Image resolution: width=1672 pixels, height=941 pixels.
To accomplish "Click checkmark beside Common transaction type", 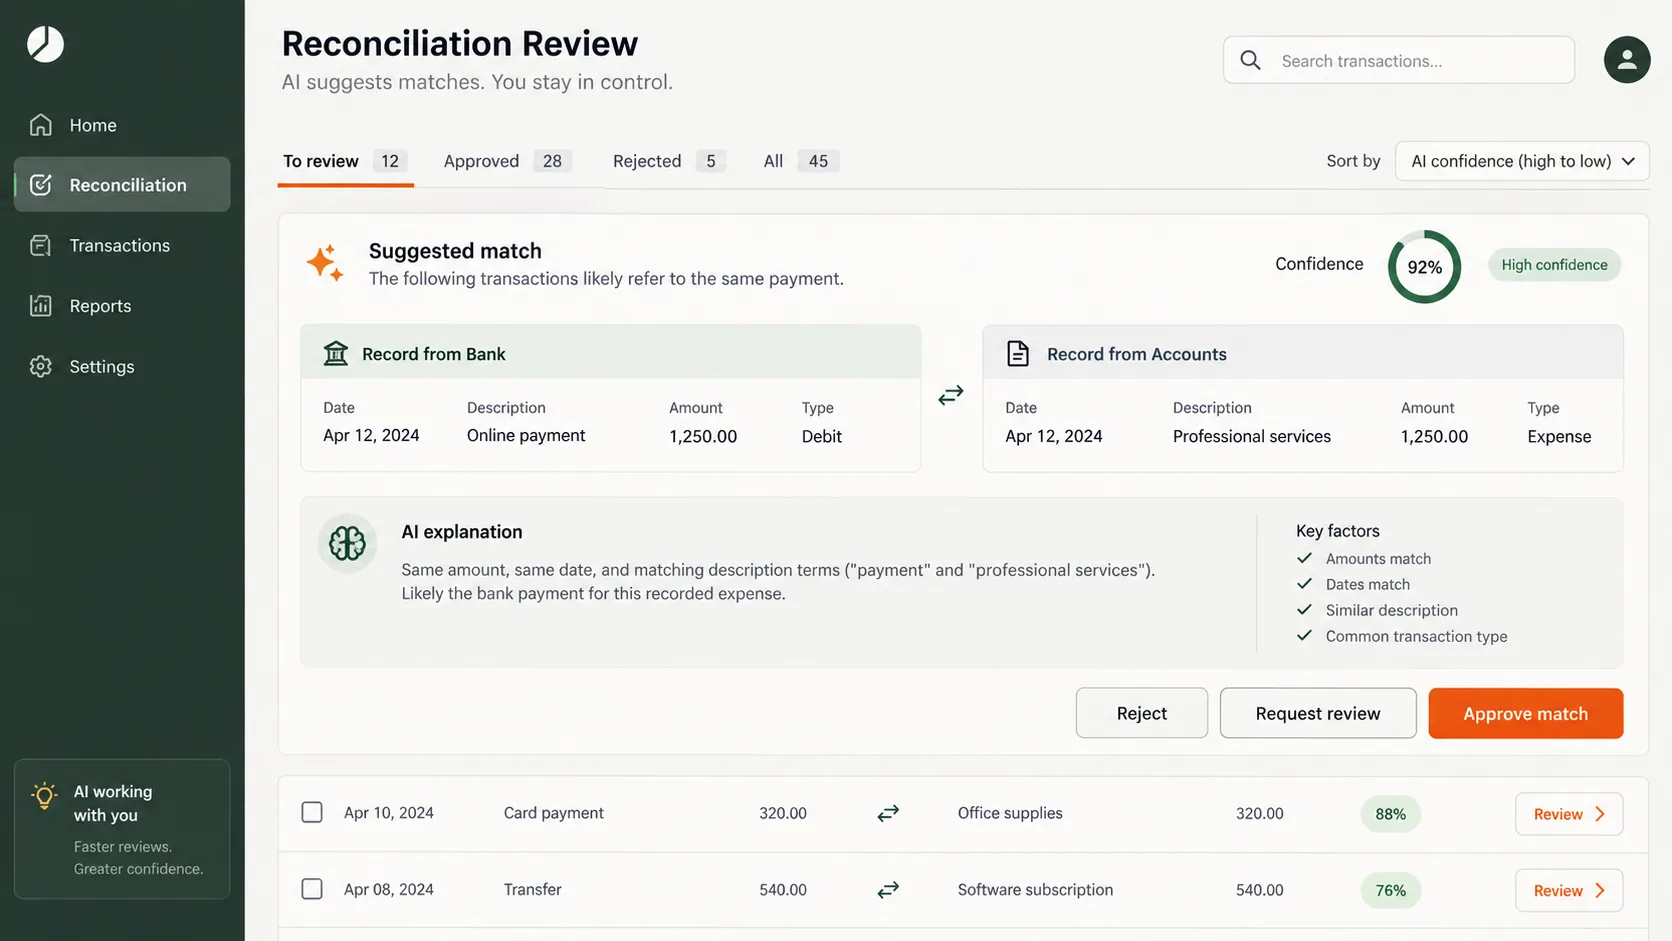I will coord(1304,636).
